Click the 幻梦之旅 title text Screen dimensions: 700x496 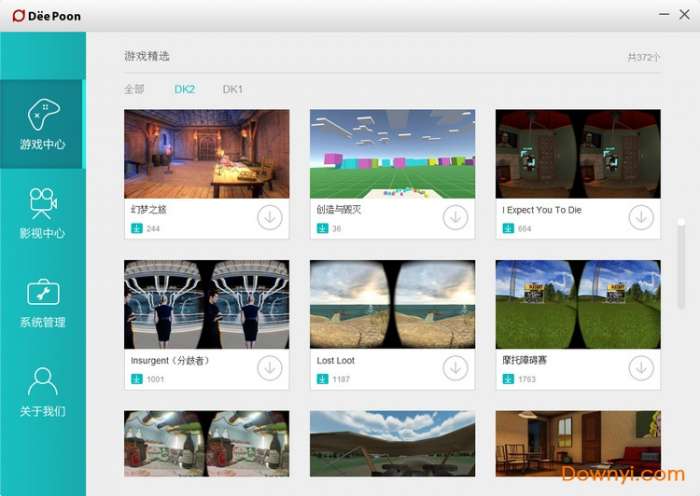[149, 209]
